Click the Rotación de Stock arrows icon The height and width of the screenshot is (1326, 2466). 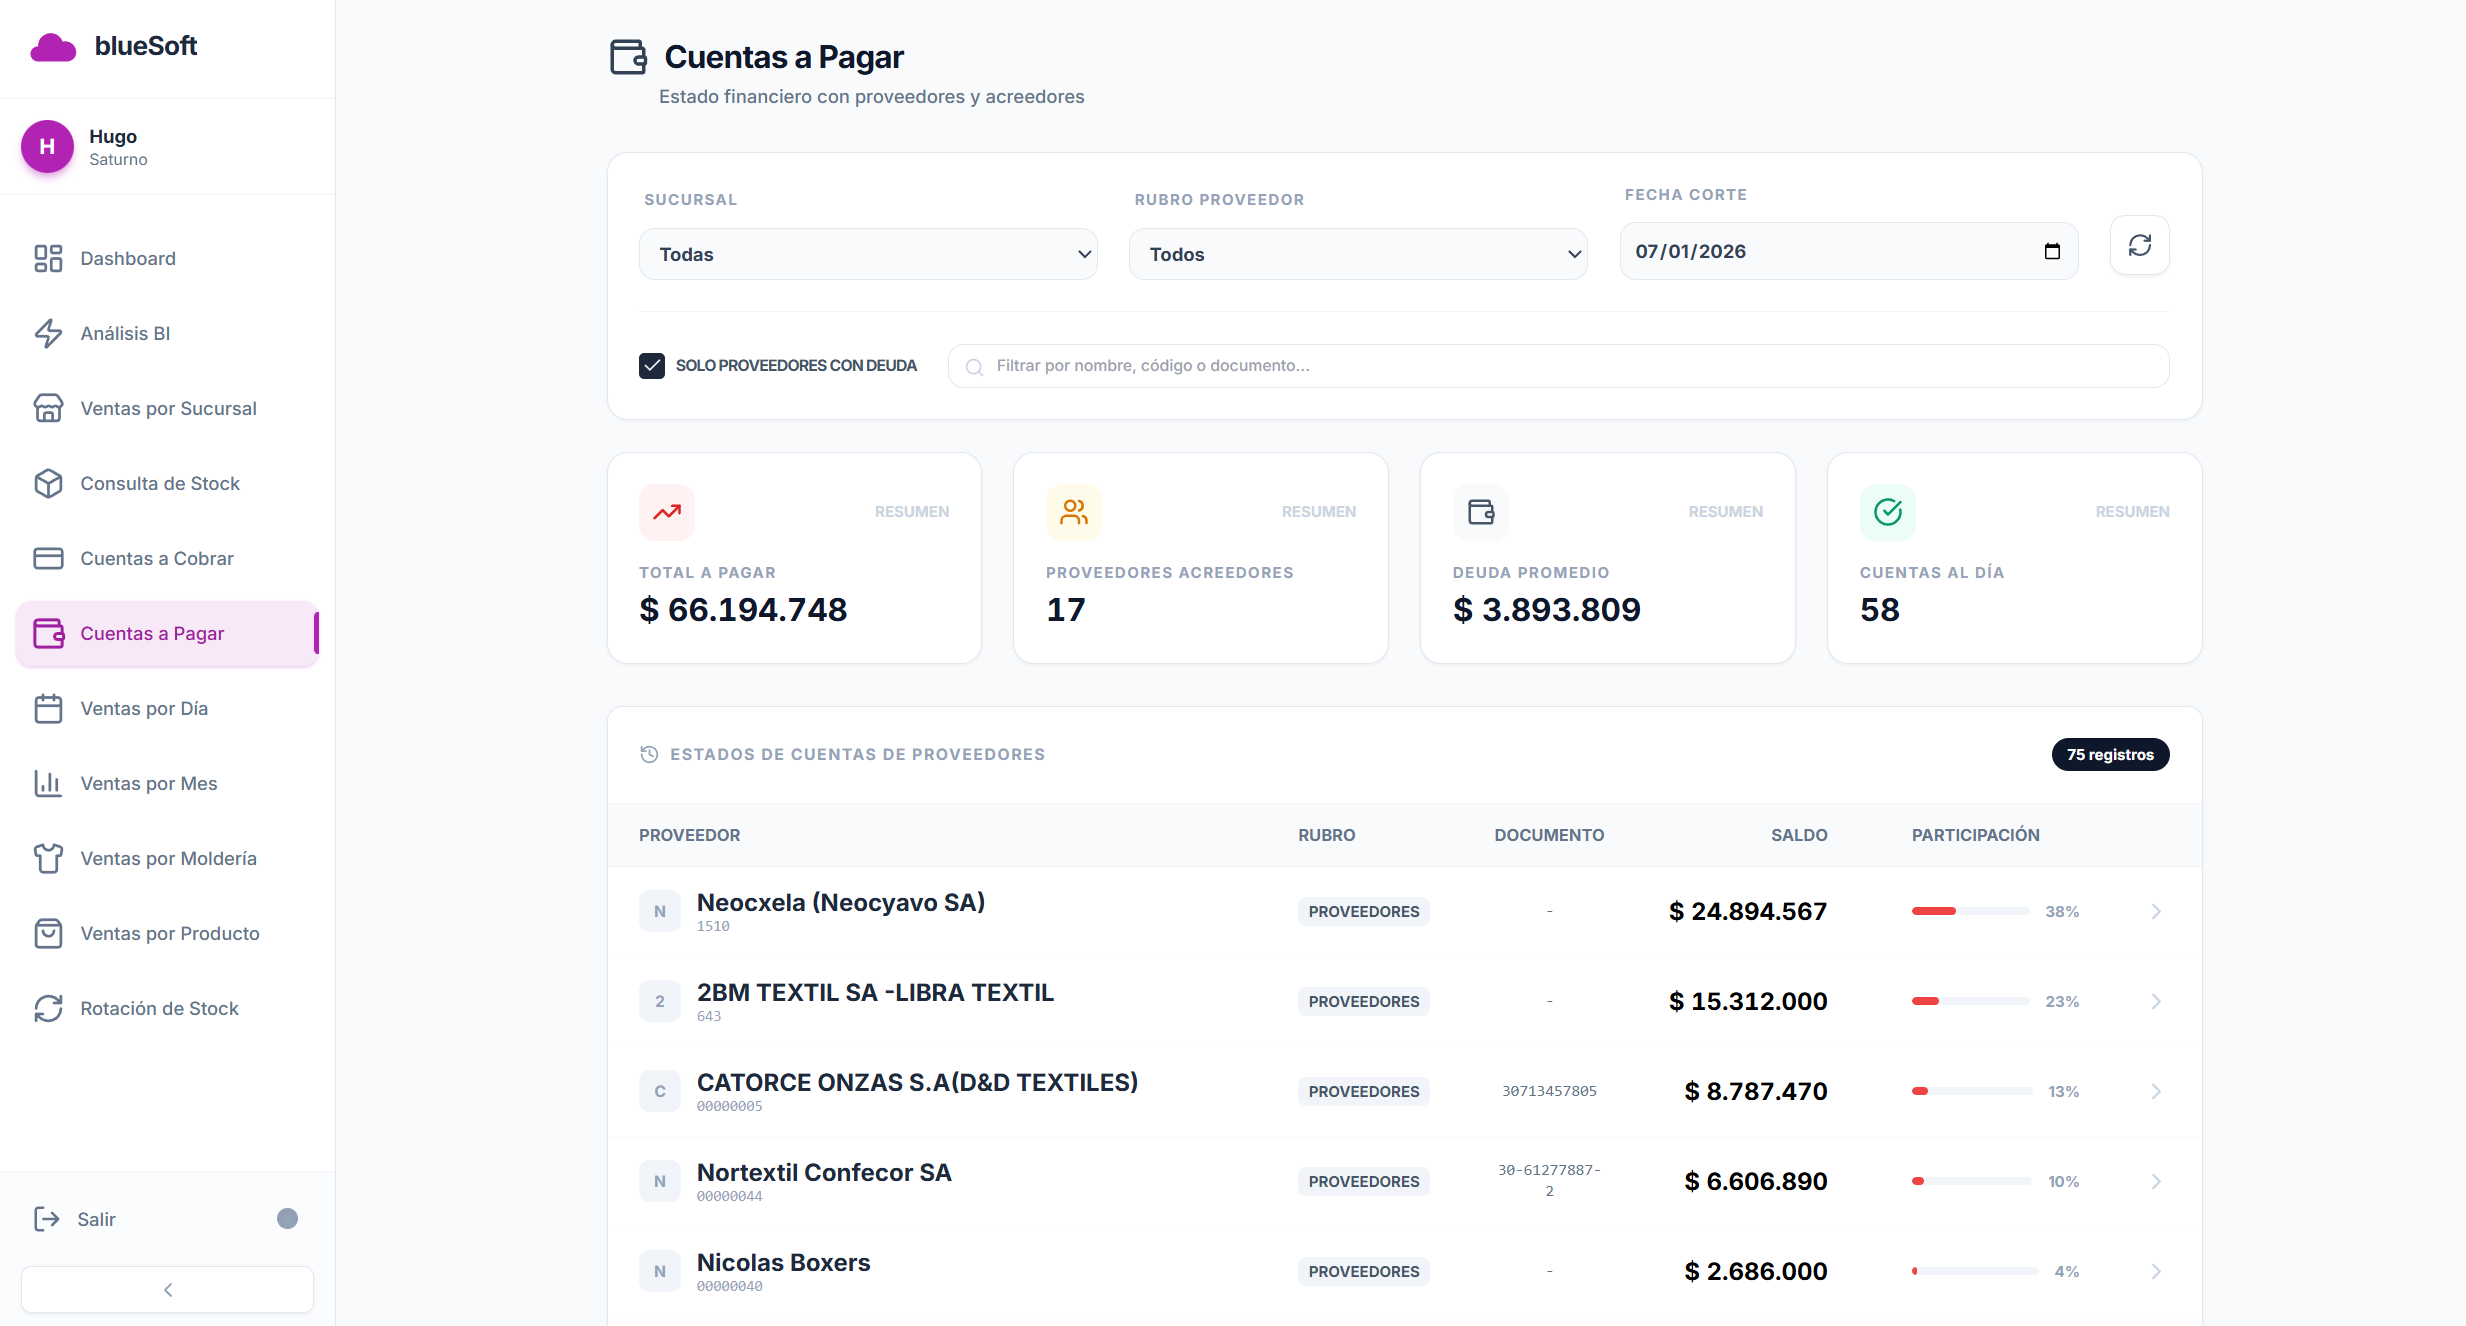pos(48,1008)
